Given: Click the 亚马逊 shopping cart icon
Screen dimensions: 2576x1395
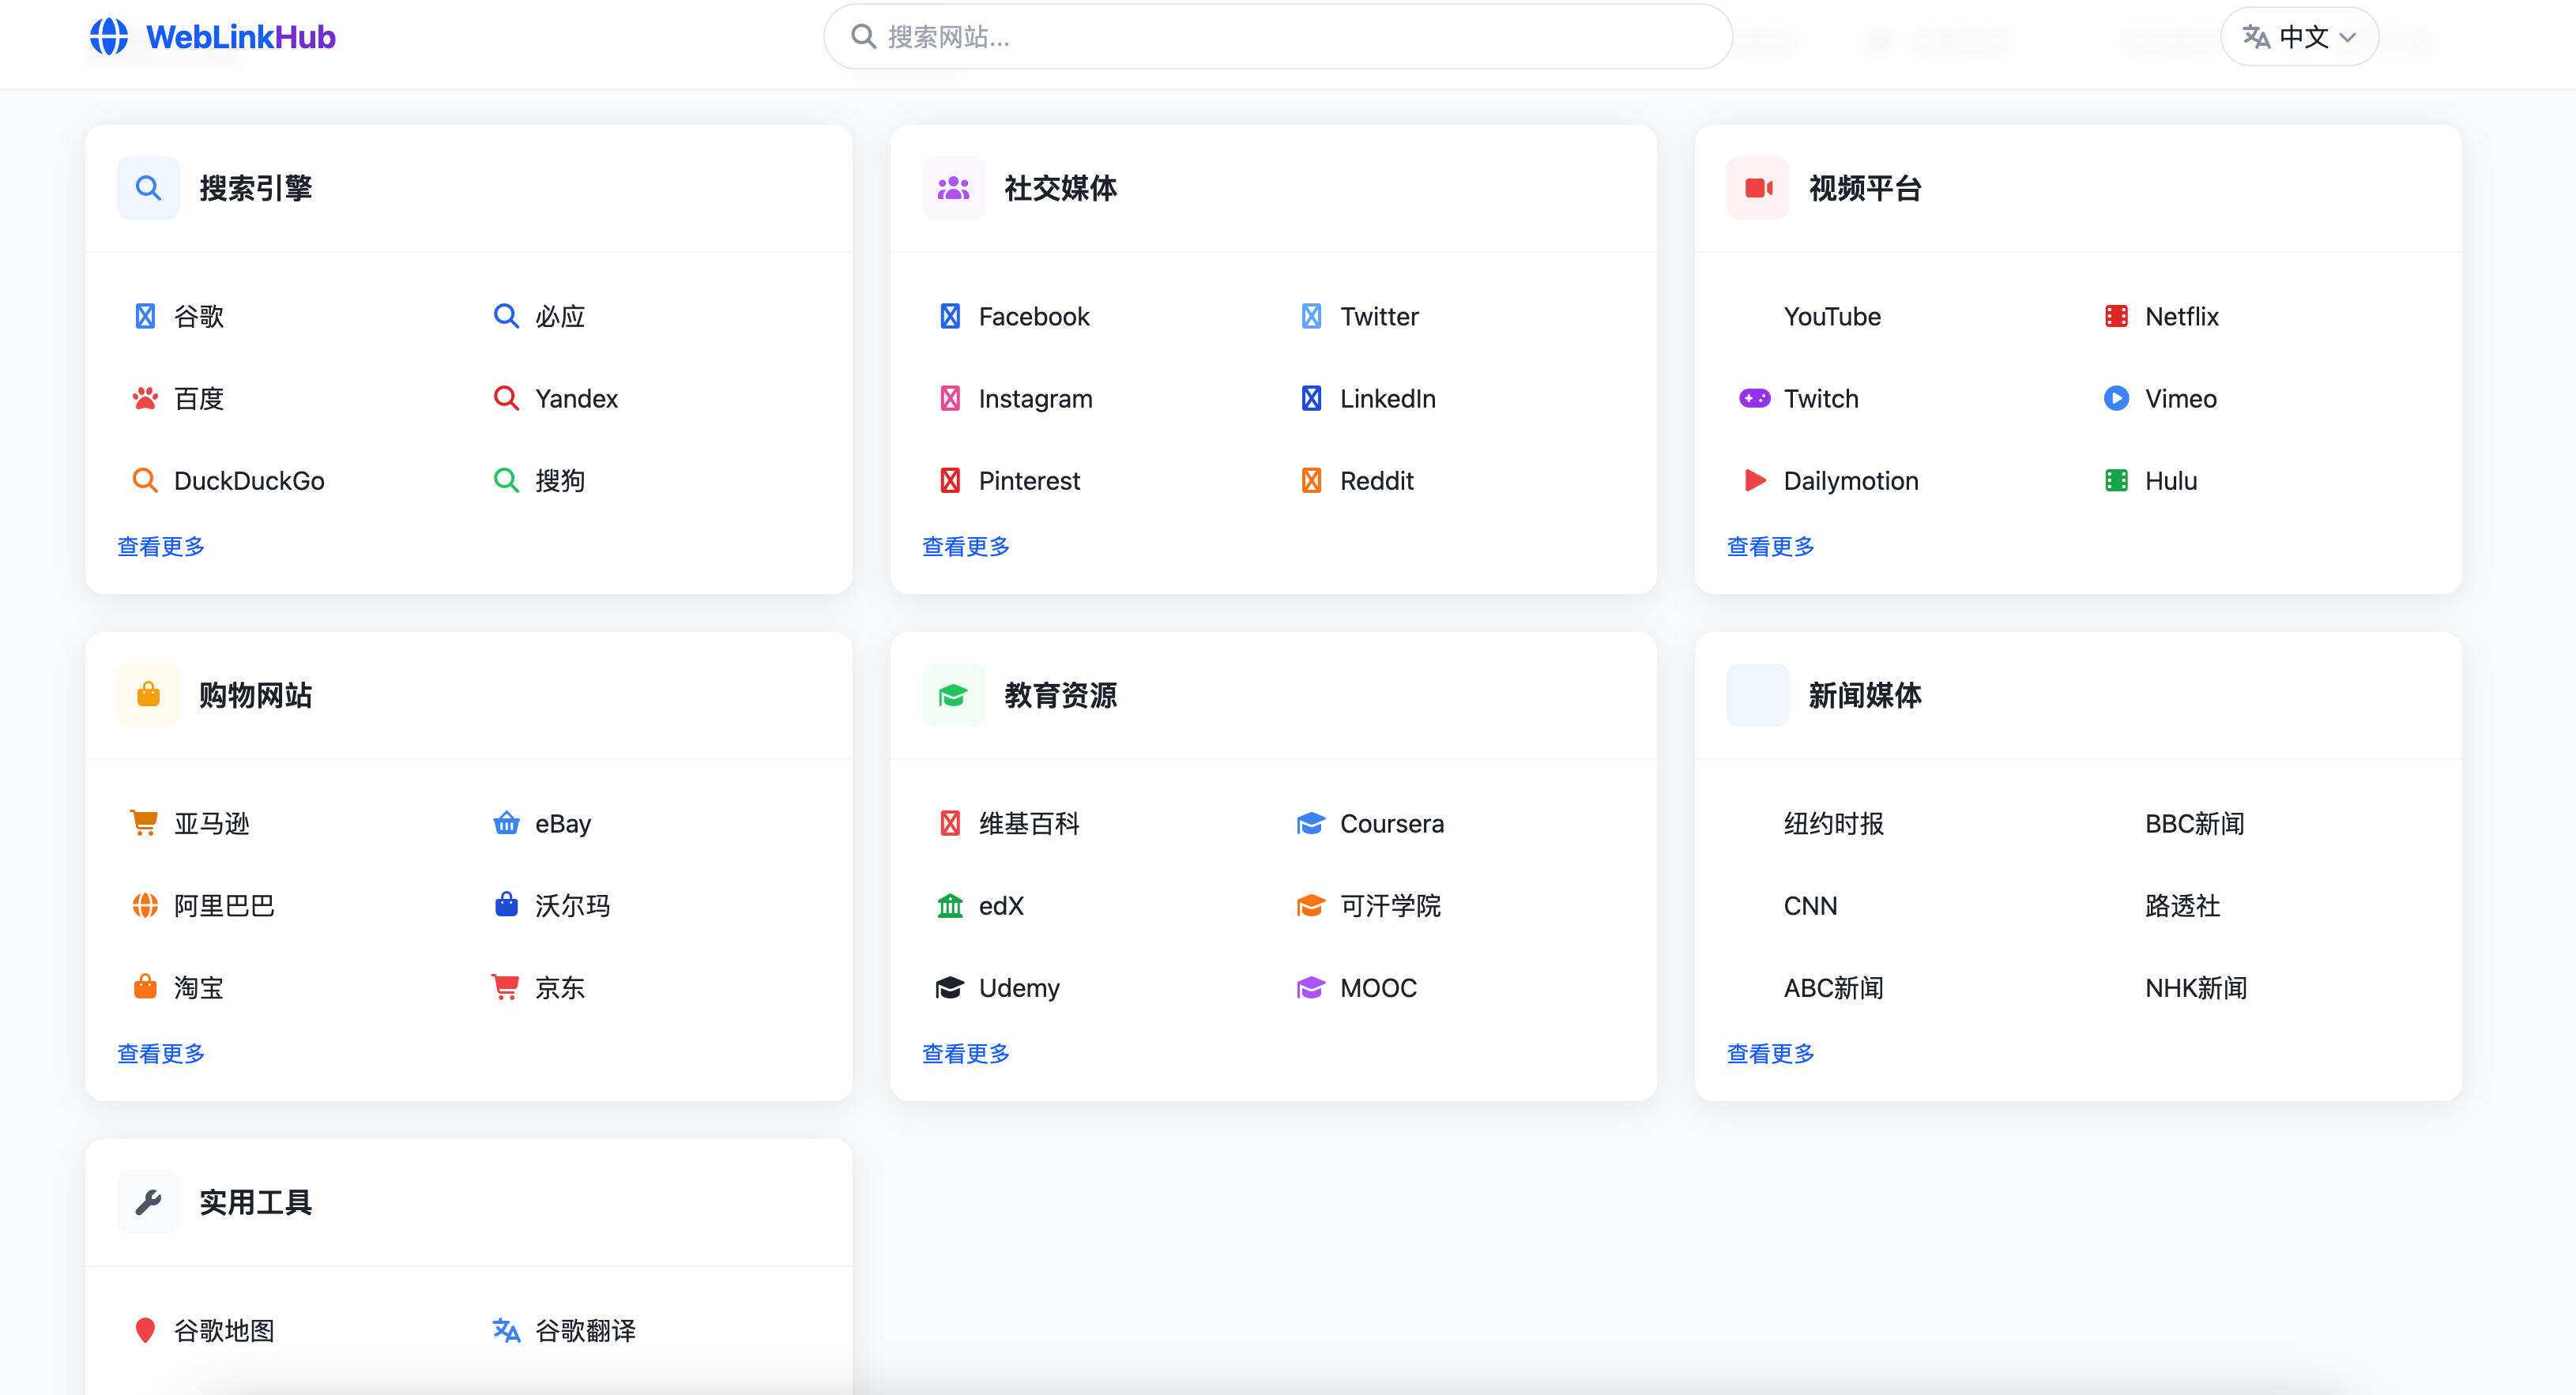Looking at the screenshot, I should click(146, 823).
